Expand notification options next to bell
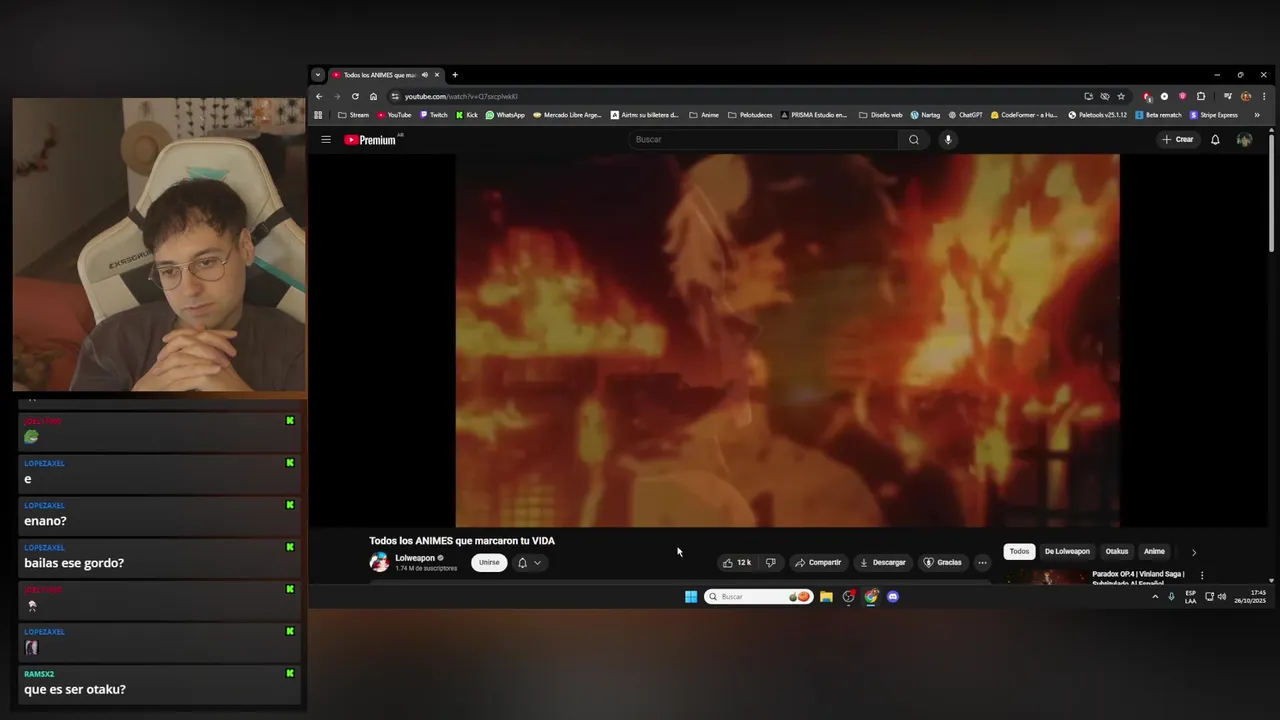 (x=537, y=563)
